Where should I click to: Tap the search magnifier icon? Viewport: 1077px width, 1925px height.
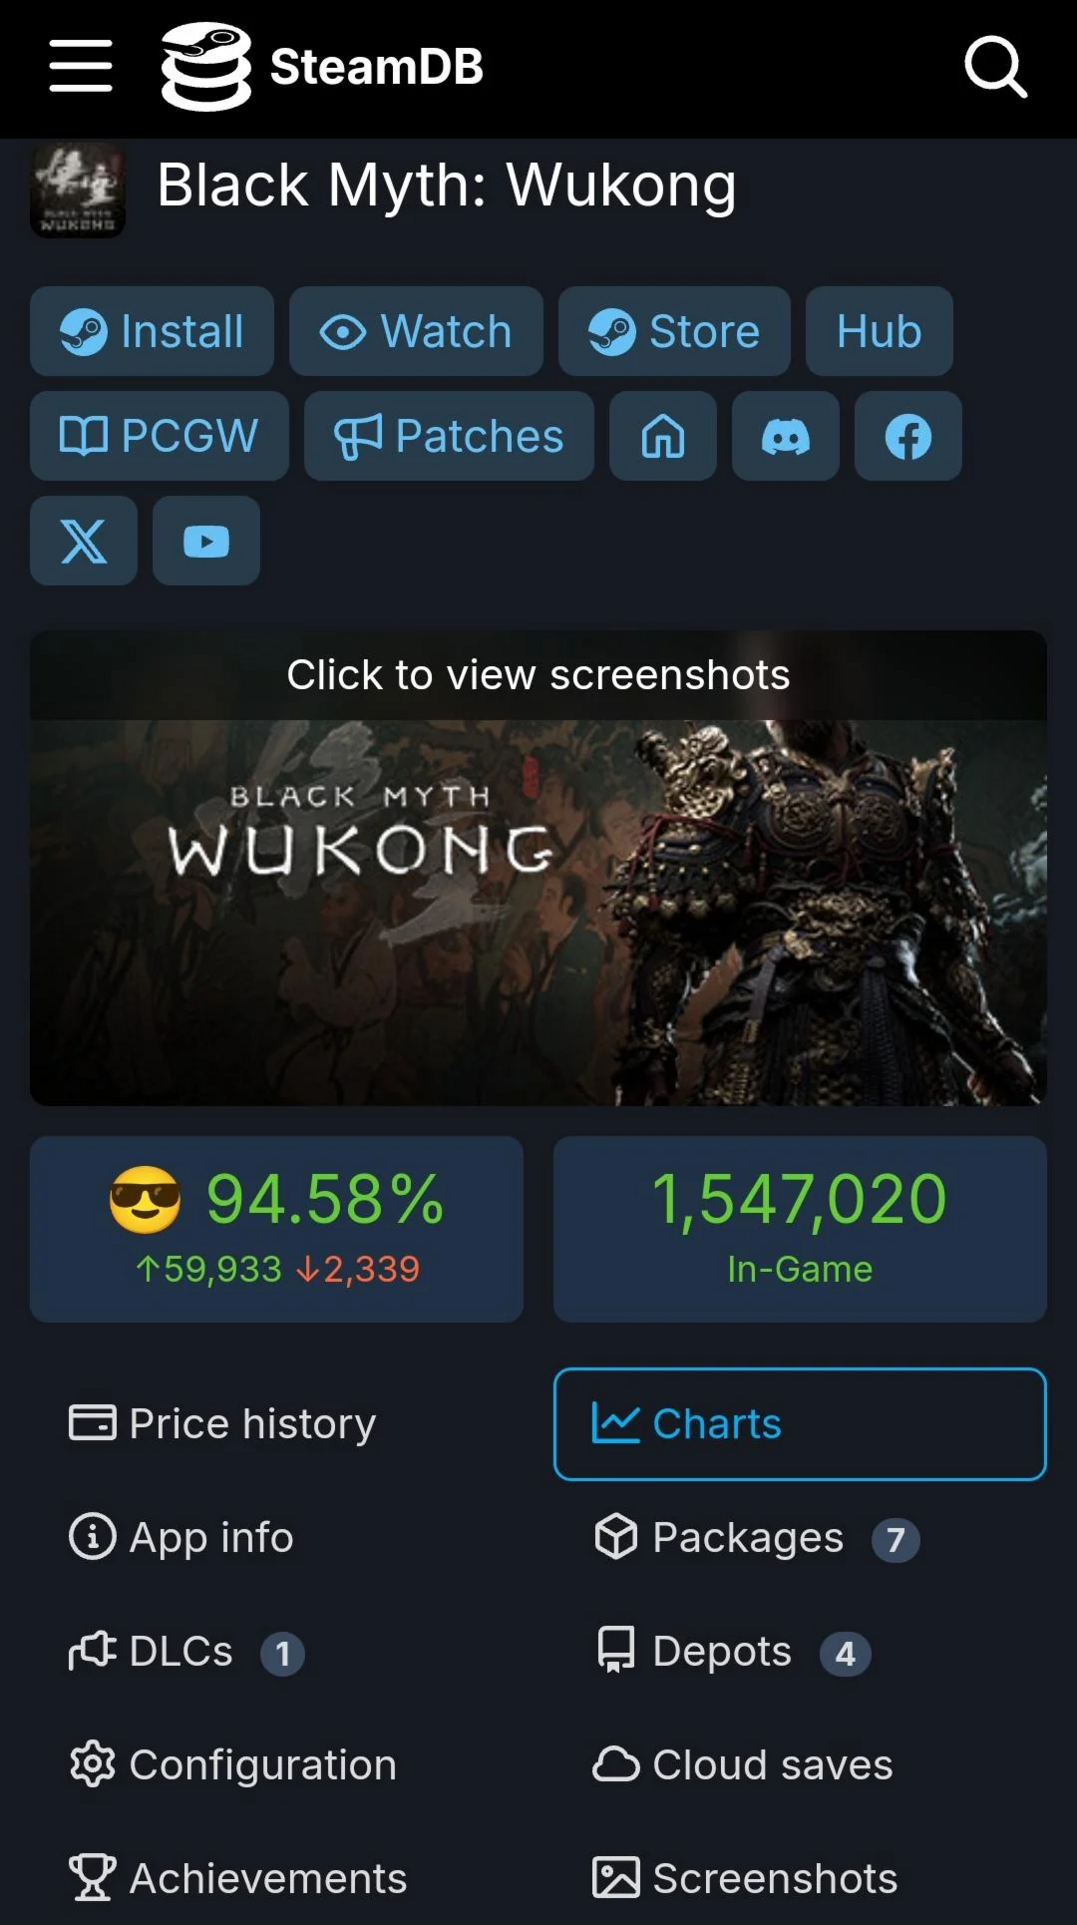coord(995,67)
